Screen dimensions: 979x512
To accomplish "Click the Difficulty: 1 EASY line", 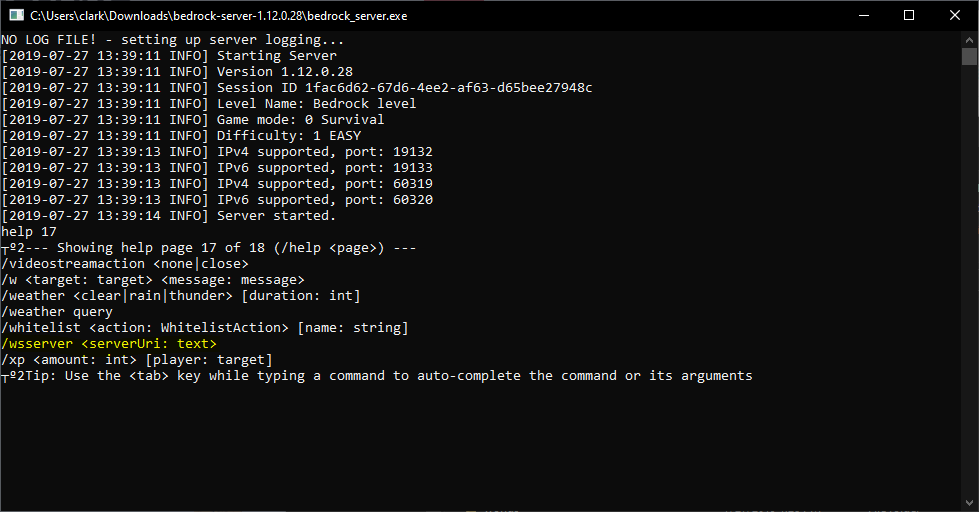I will pos(182,136).
